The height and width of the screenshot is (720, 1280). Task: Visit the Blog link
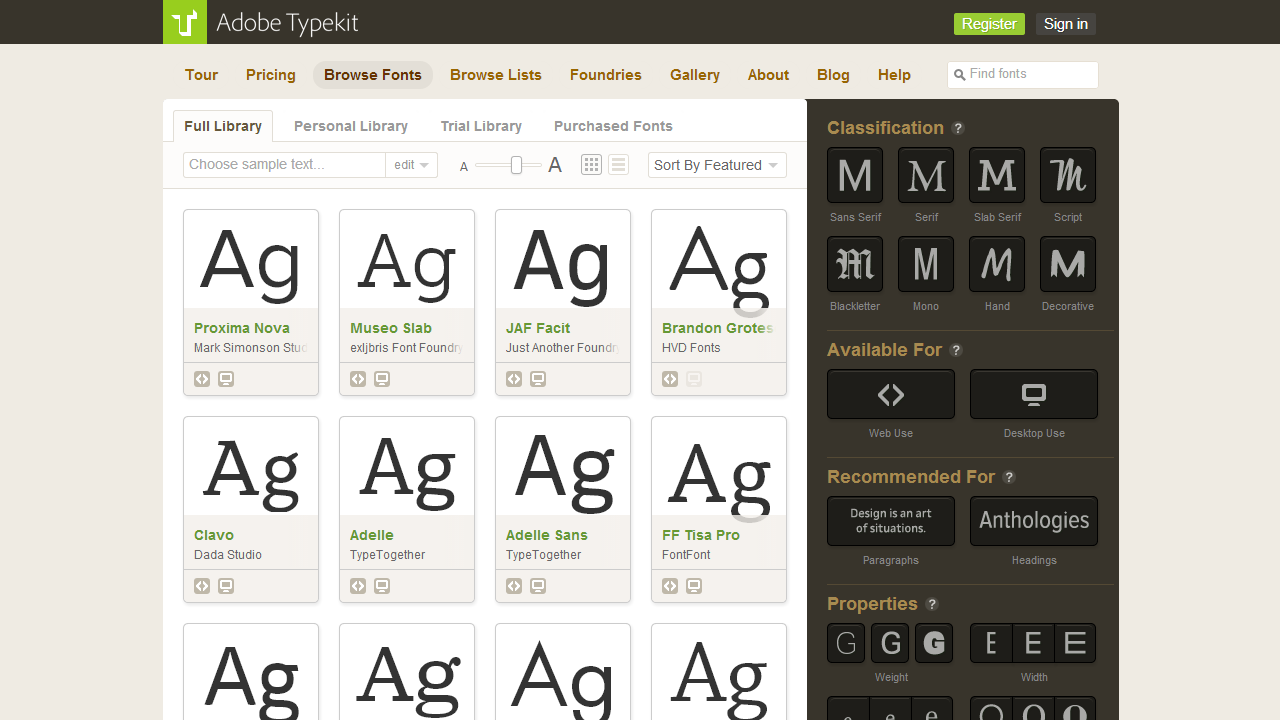coord(833,75)
